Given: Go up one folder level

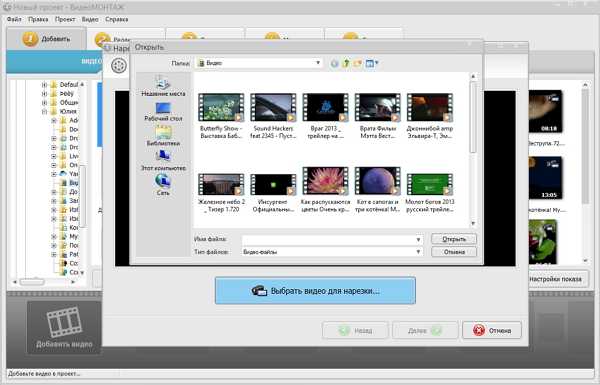Looking at the screenshot, I should click(346, 63).
